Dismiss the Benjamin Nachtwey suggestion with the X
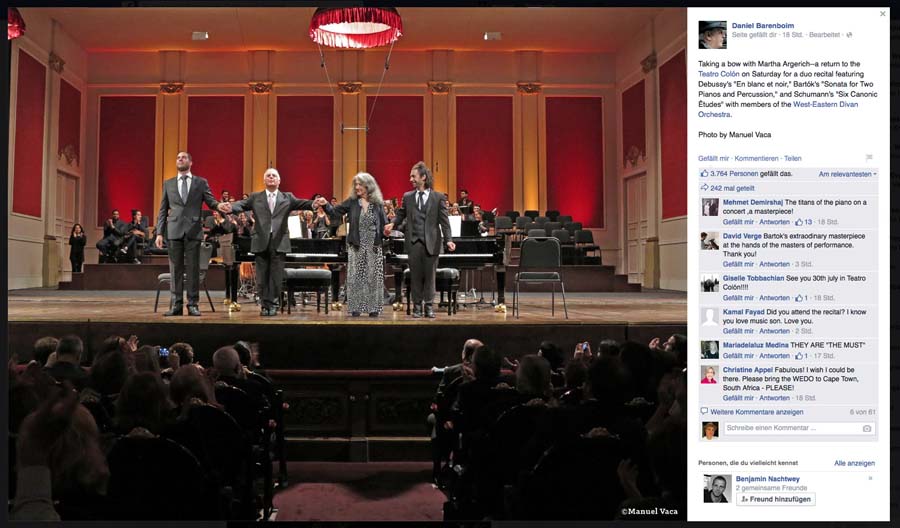The height and width of the screenshot is (528, 900). coord(870,478)
